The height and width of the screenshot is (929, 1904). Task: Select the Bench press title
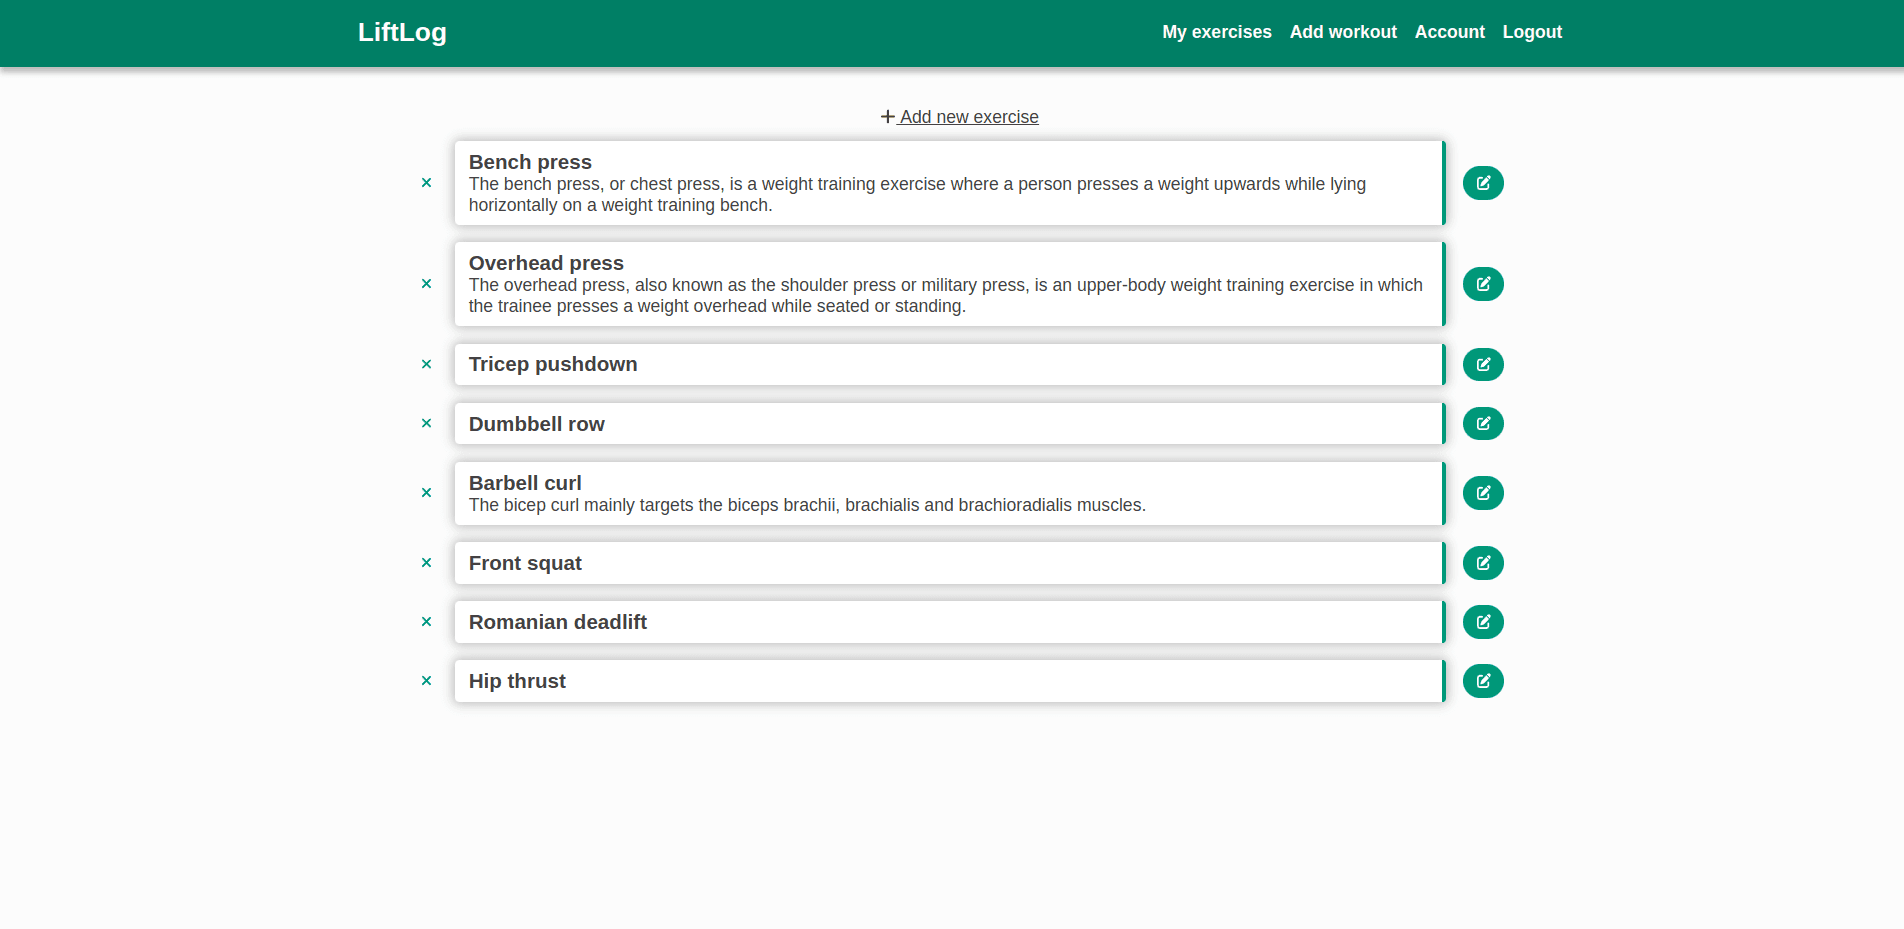click(530, 162)
